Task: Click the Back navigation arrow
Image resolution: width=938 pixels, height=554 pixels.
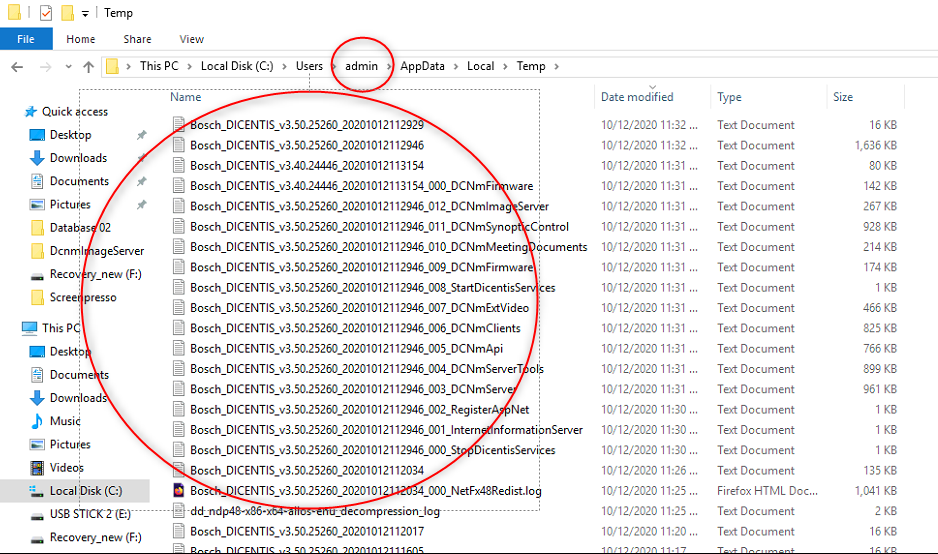Action: click(x=17, y=67)
